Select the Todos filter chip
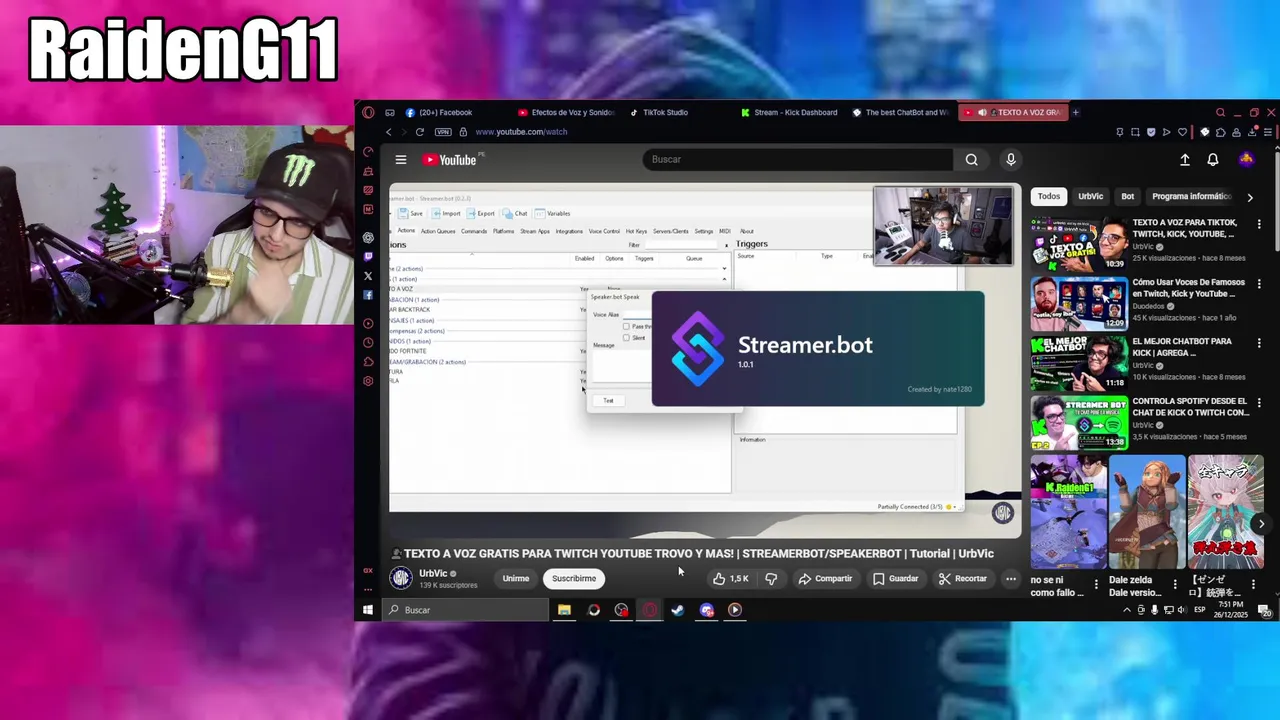The width and height of the screenshot is (1280, 720). (1048, 196)
